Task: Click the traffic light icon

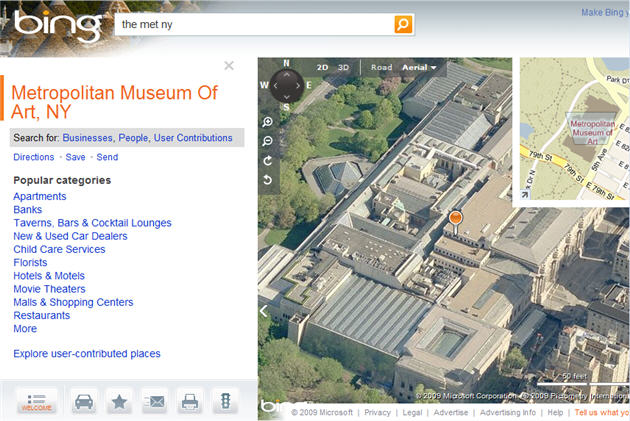Action: (225, 402)
